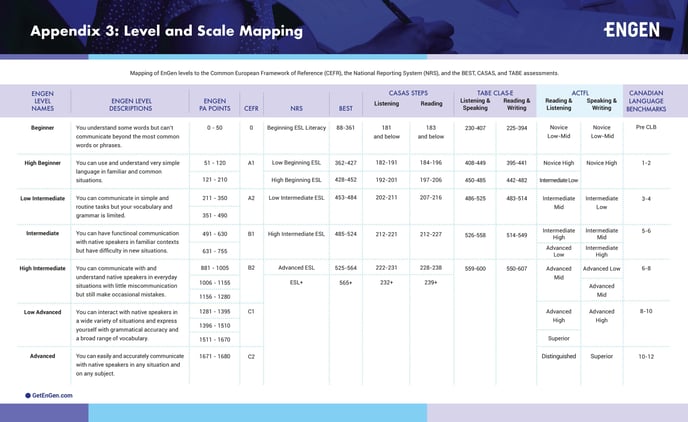Select the 'High Beginner' level name cell

coord(43,163)
